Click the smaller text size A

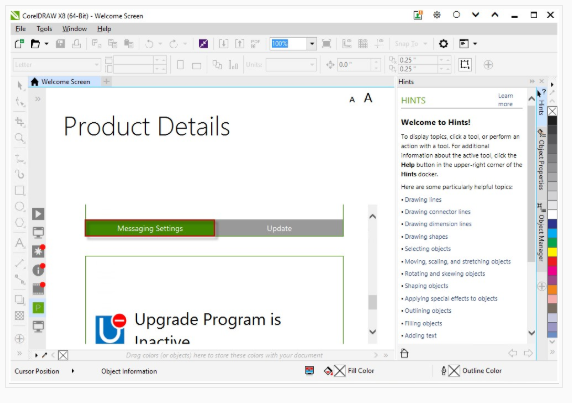point(352,100)
